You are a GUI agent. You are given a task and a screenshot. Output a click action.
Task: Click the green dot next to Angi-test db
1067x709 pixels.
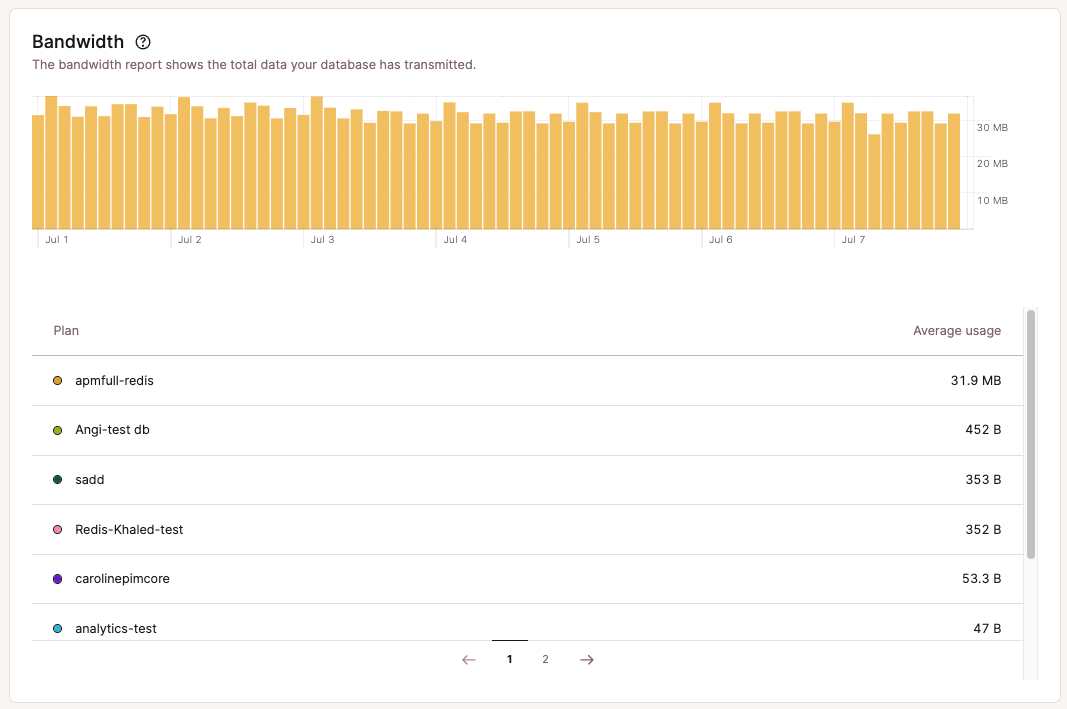(57, 429)
